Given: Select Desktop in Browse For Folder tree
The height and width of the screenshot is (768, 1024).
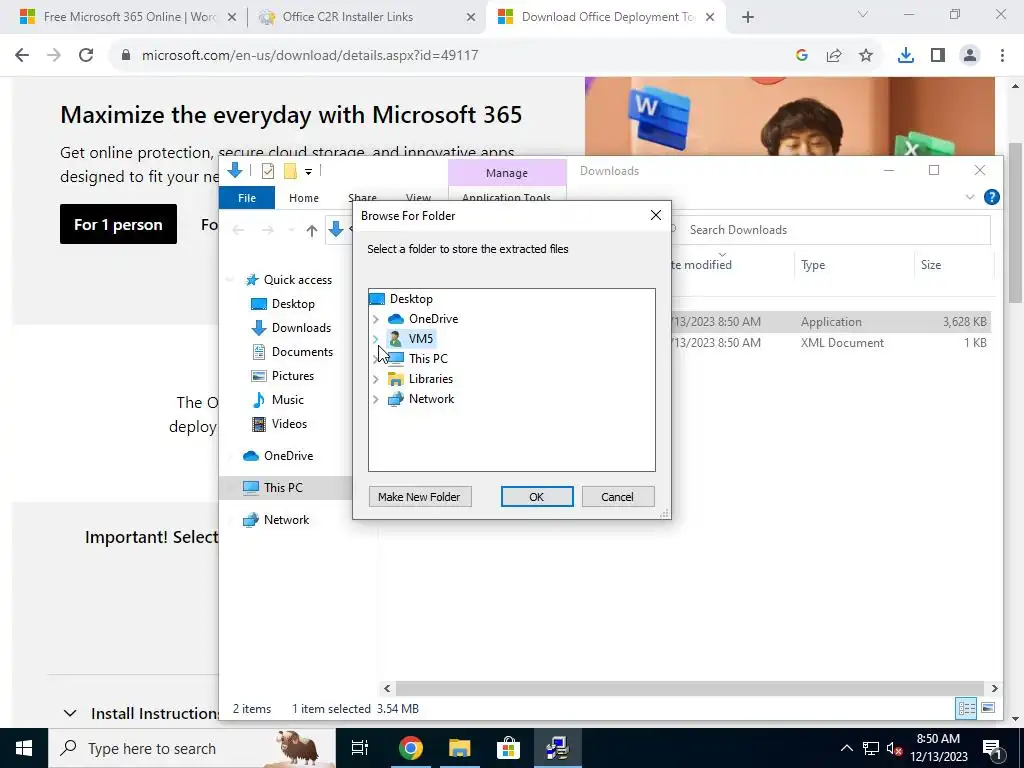Looking at the screenshot, I should click(402, 298).
